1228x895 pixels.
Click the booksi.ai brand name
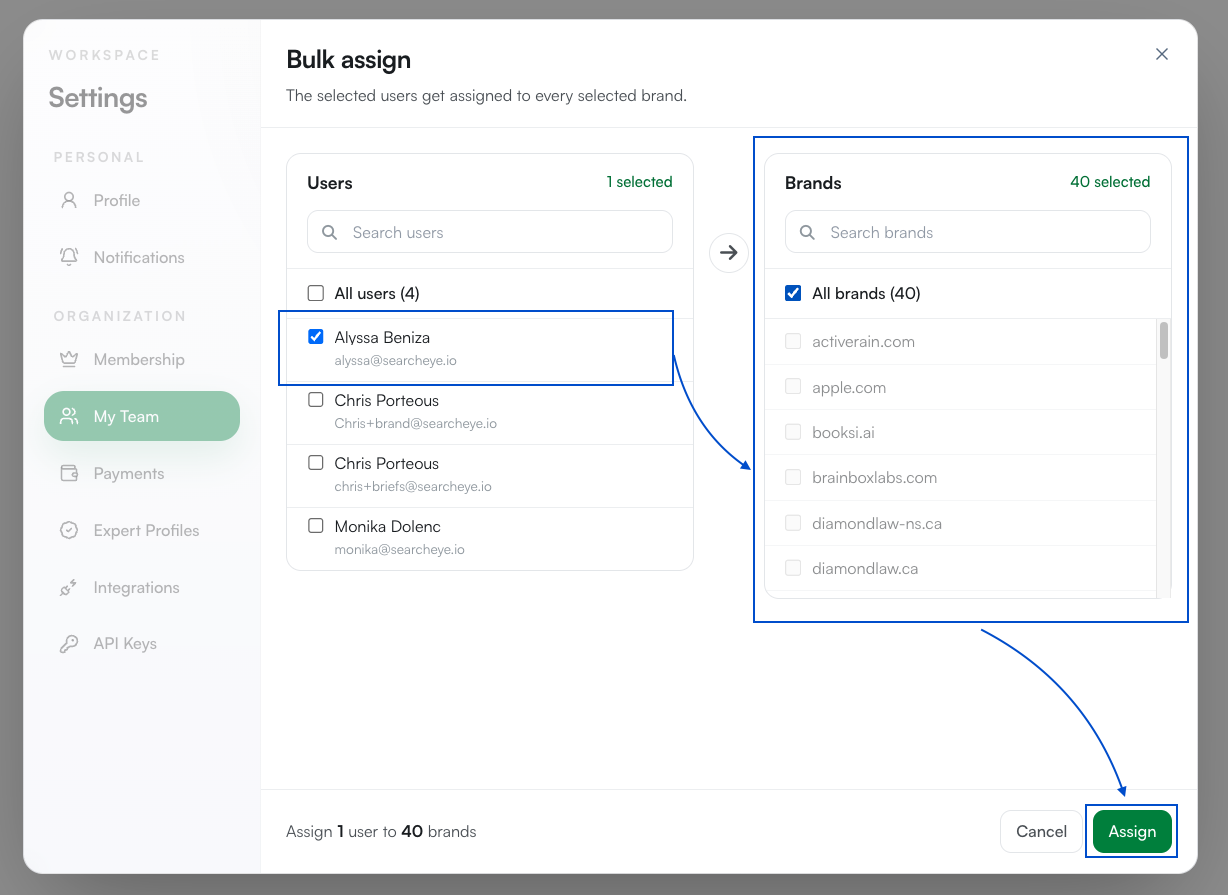tap(843, 432)
